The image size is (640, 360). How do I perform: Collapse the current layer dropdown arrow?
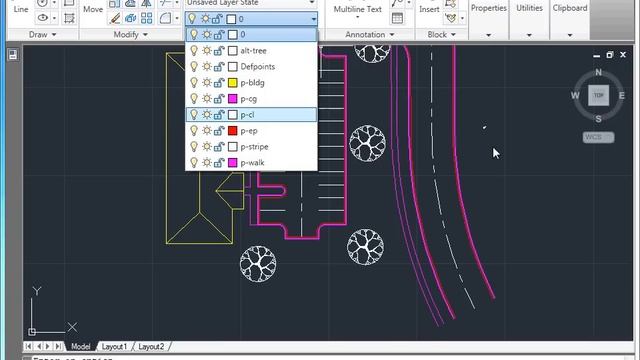[x=313, y=19]
